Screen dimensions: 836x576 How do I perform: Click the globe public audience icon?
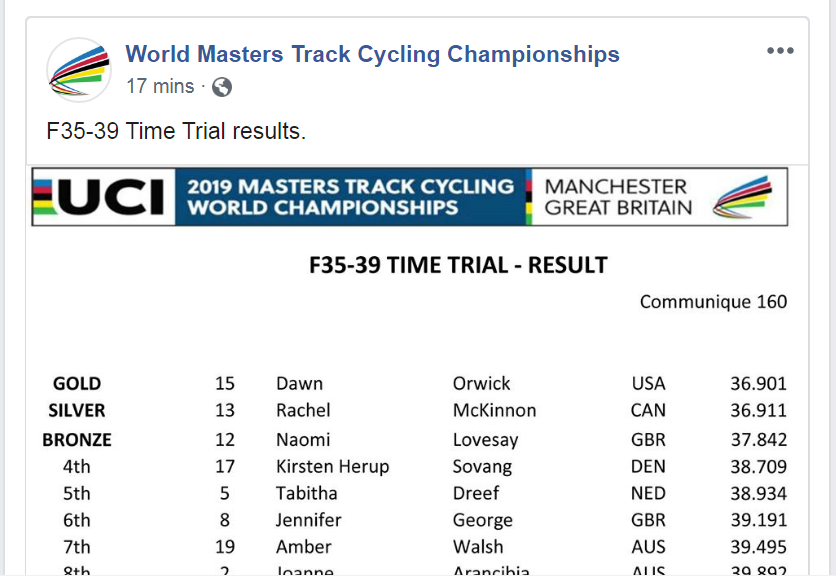click(222, 87)
